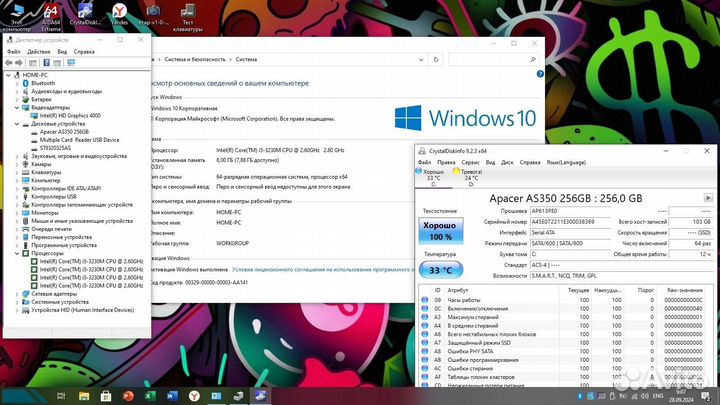Collapse the 'Видеоадаптеры' node
This screenshot has height=405, width=720.
[x=17, y=107]
